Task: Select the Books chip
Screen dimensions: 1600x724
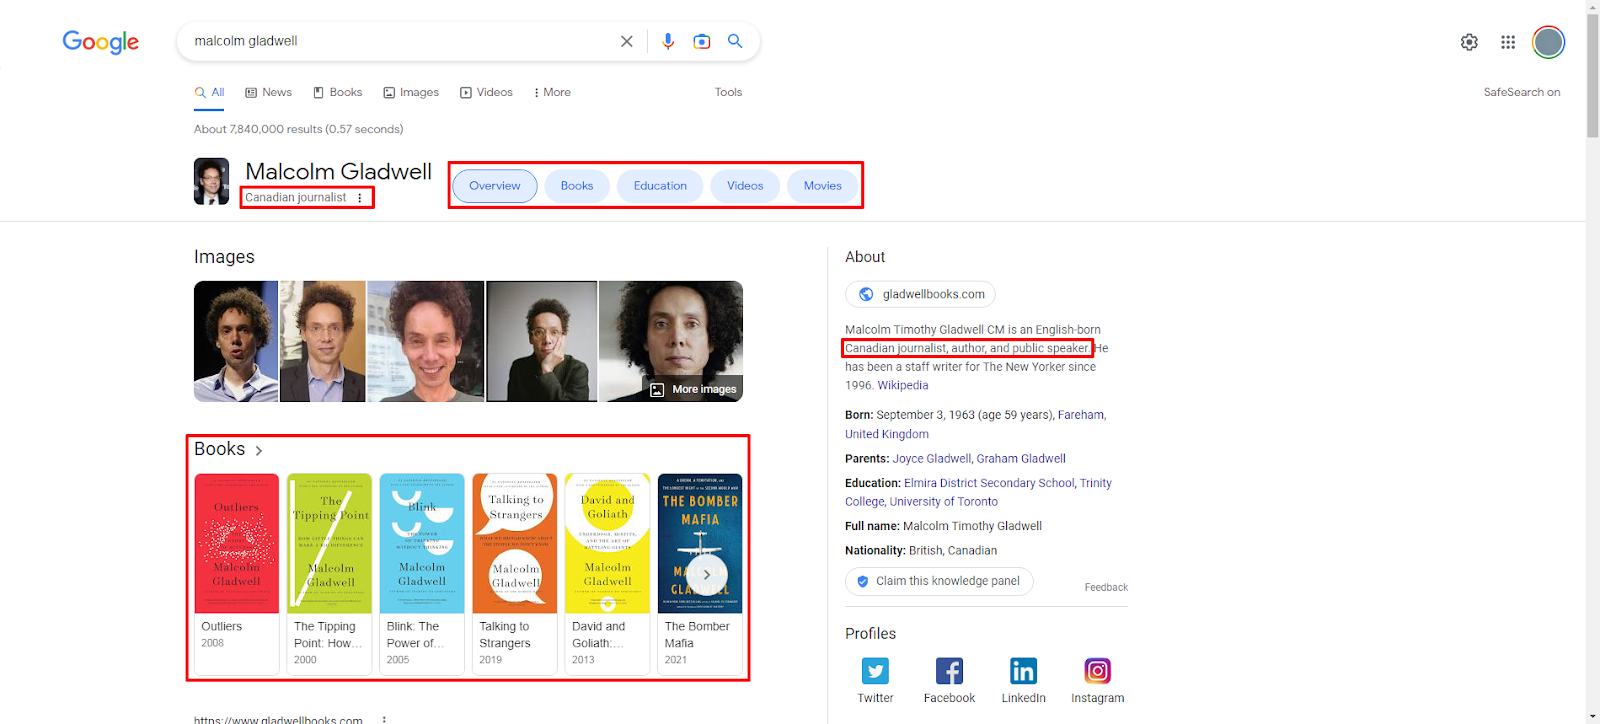Action: pyautogui.click(x=577, y=186)
